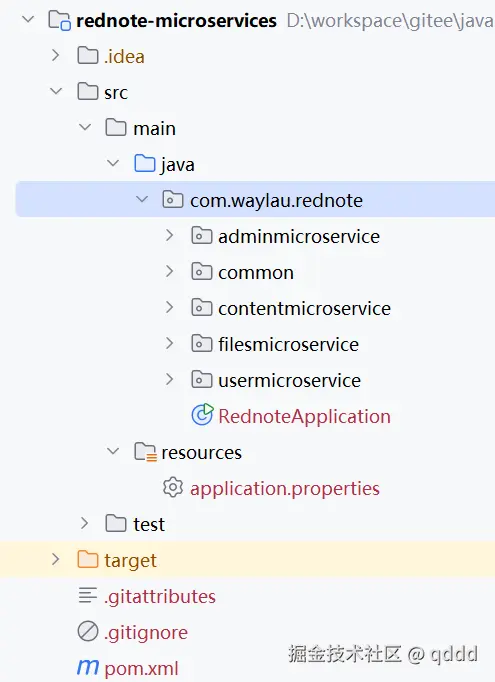Viewport: 495px width, 682px height.
Task: Expand the usermicroservice package arrow
Action: 170,379
